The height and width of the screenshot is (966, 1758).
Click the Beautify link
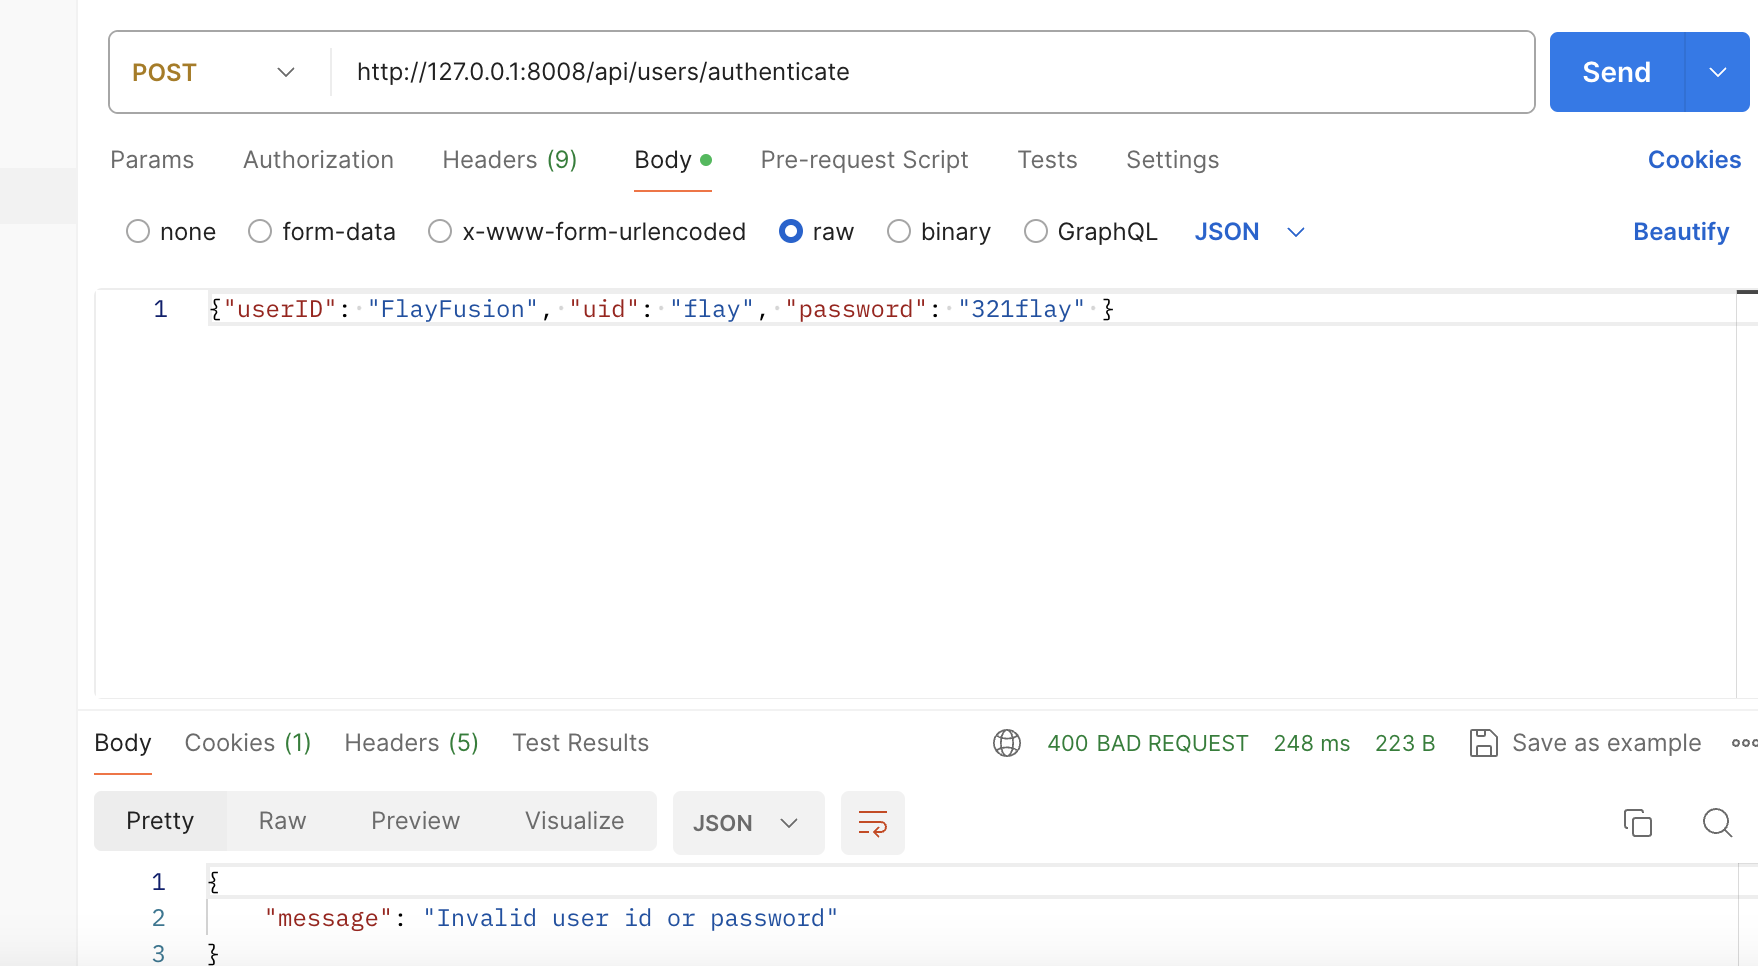[x=1681, y=232]
